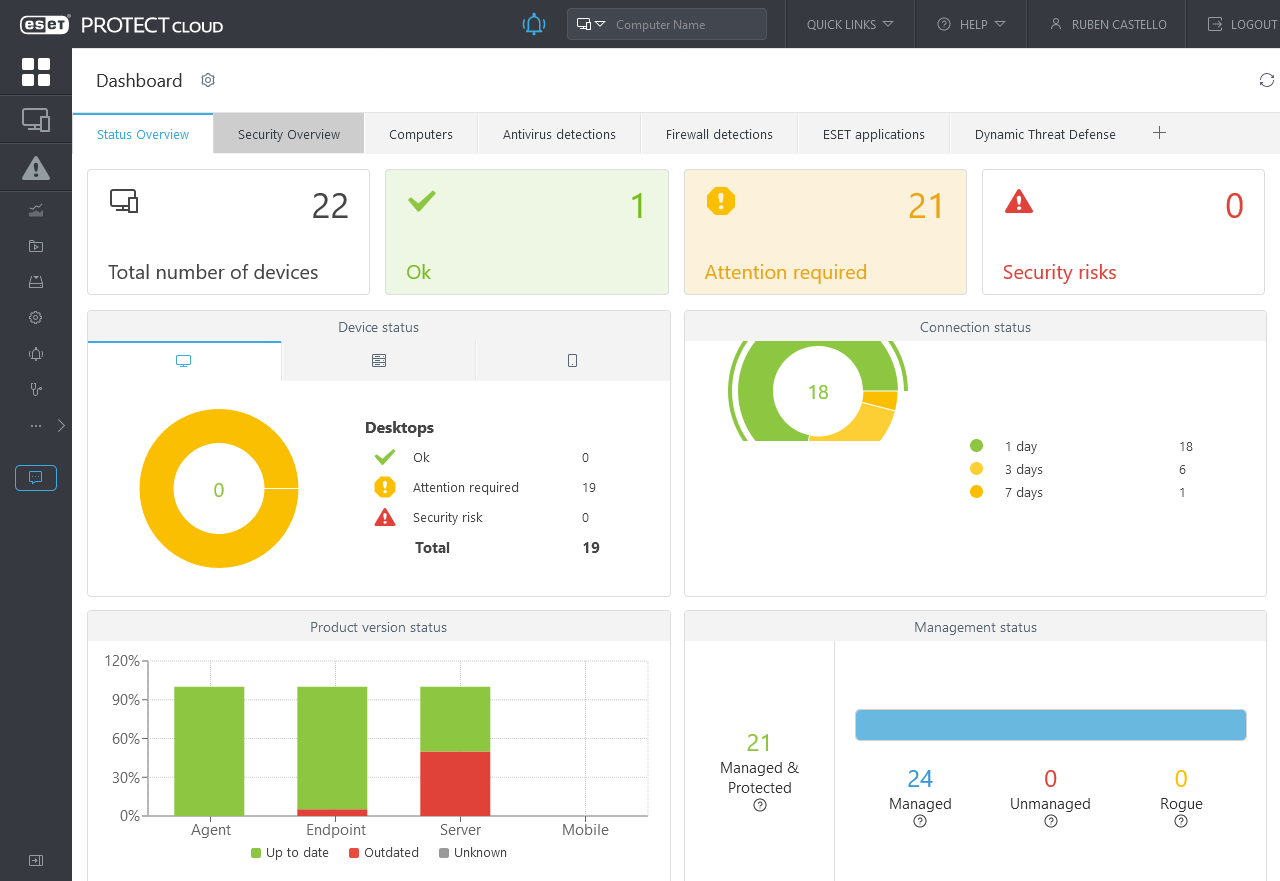Image resolution: width=1280 pixels, height=881 pixels.
Task: Open the Notifications bell icon in sidebar
Action: point(36,354)
